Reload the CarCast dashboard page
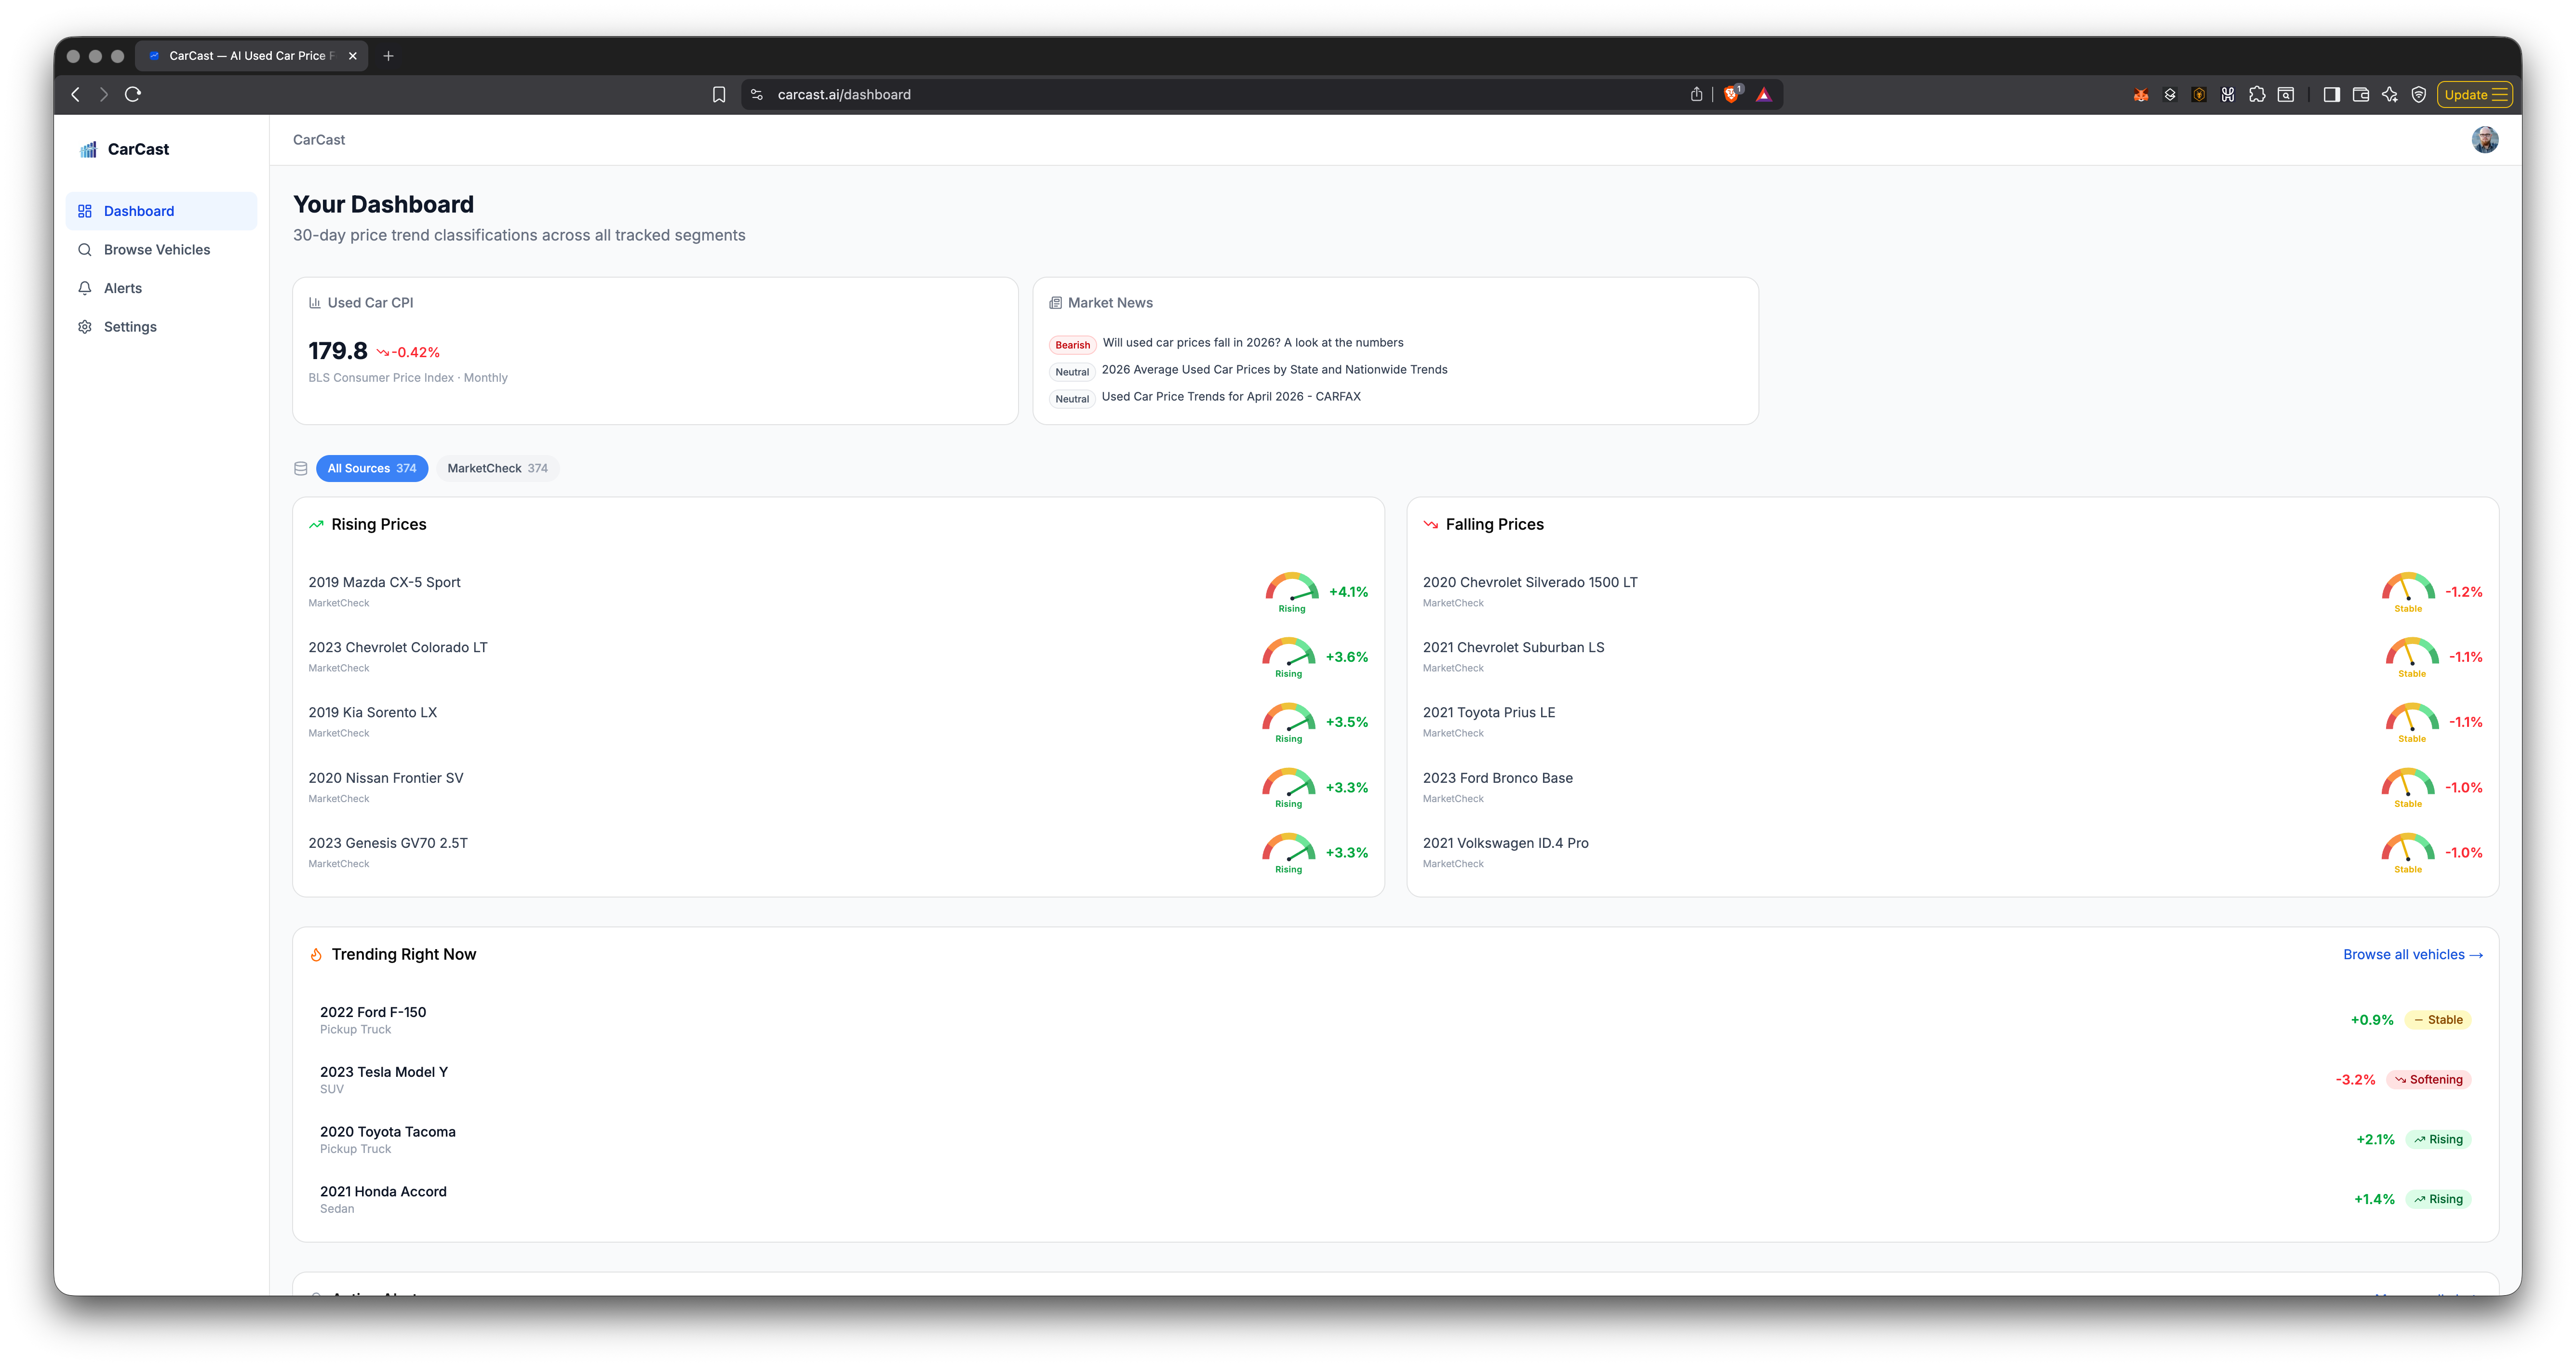 (x=133, y=94)
